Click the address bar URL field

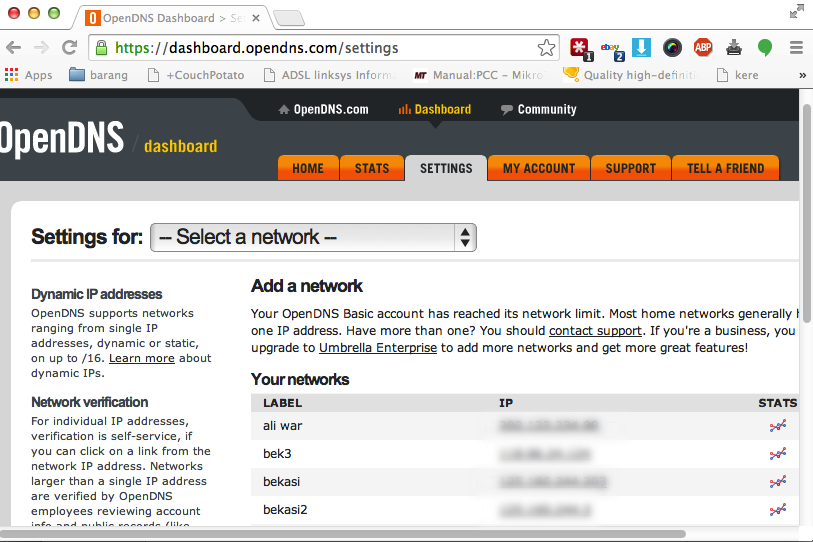point(320,47)
